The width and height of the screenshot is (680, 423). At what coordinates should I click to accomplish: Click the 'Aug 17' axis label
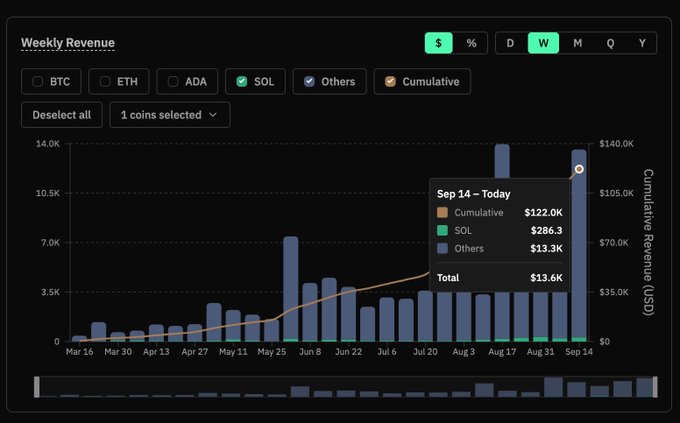point(502,352)
